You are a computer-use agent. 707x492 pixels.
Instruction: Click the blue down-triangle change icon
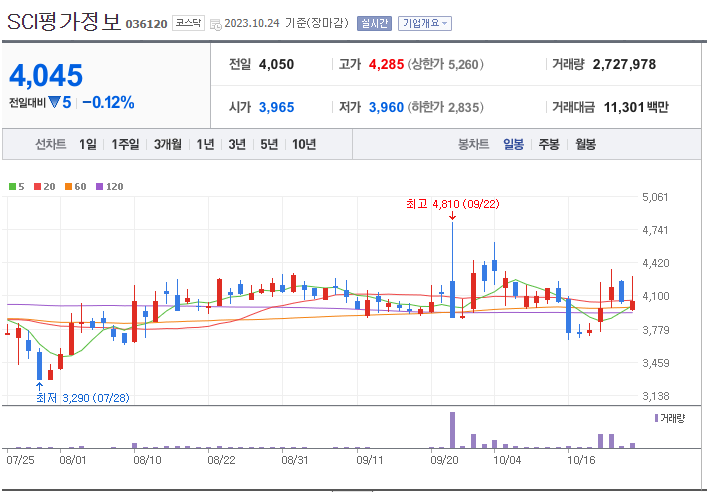tap(54, 103)
